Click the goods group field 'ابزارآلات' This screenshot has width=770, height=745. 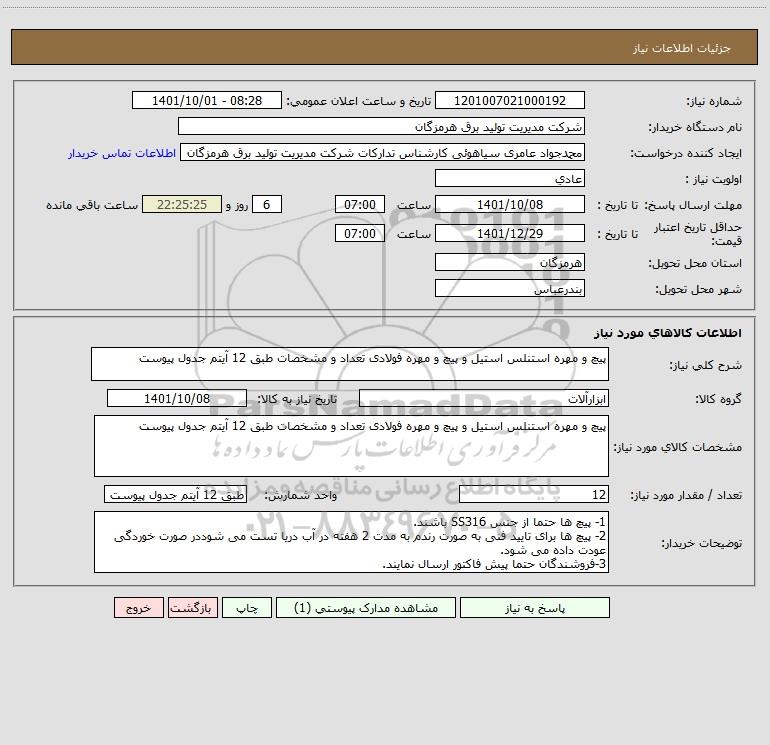(x=484, y=398)
